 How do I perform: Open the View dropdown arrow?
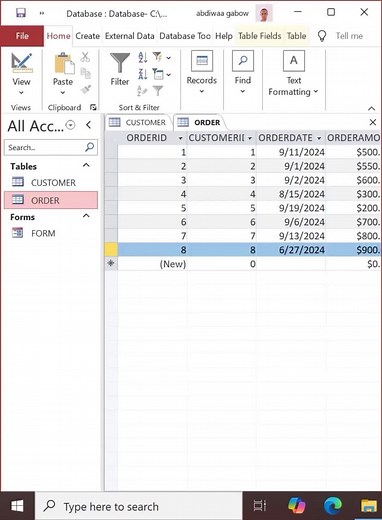point(21,93)
